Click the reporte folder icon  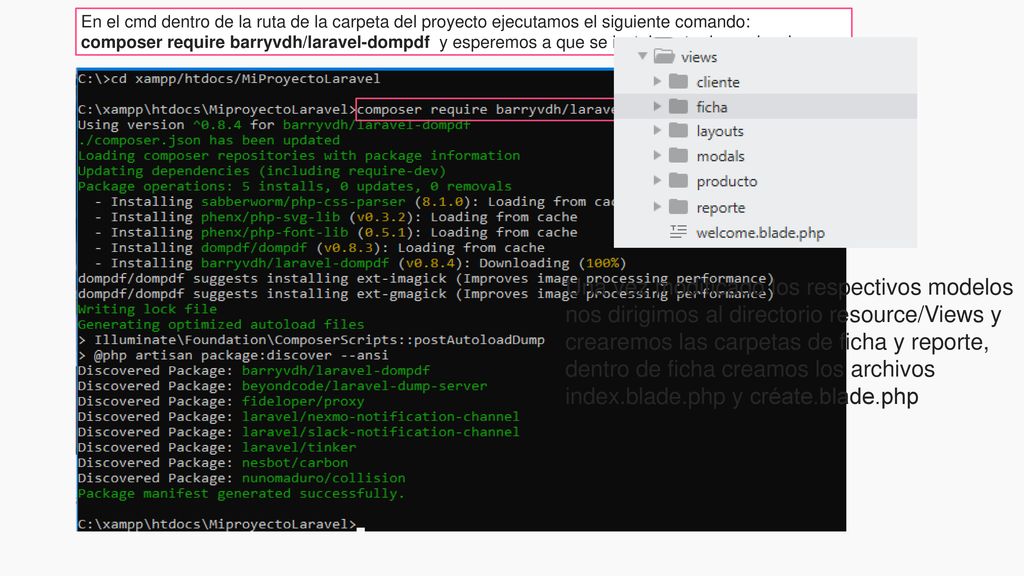tap(679, 207)
